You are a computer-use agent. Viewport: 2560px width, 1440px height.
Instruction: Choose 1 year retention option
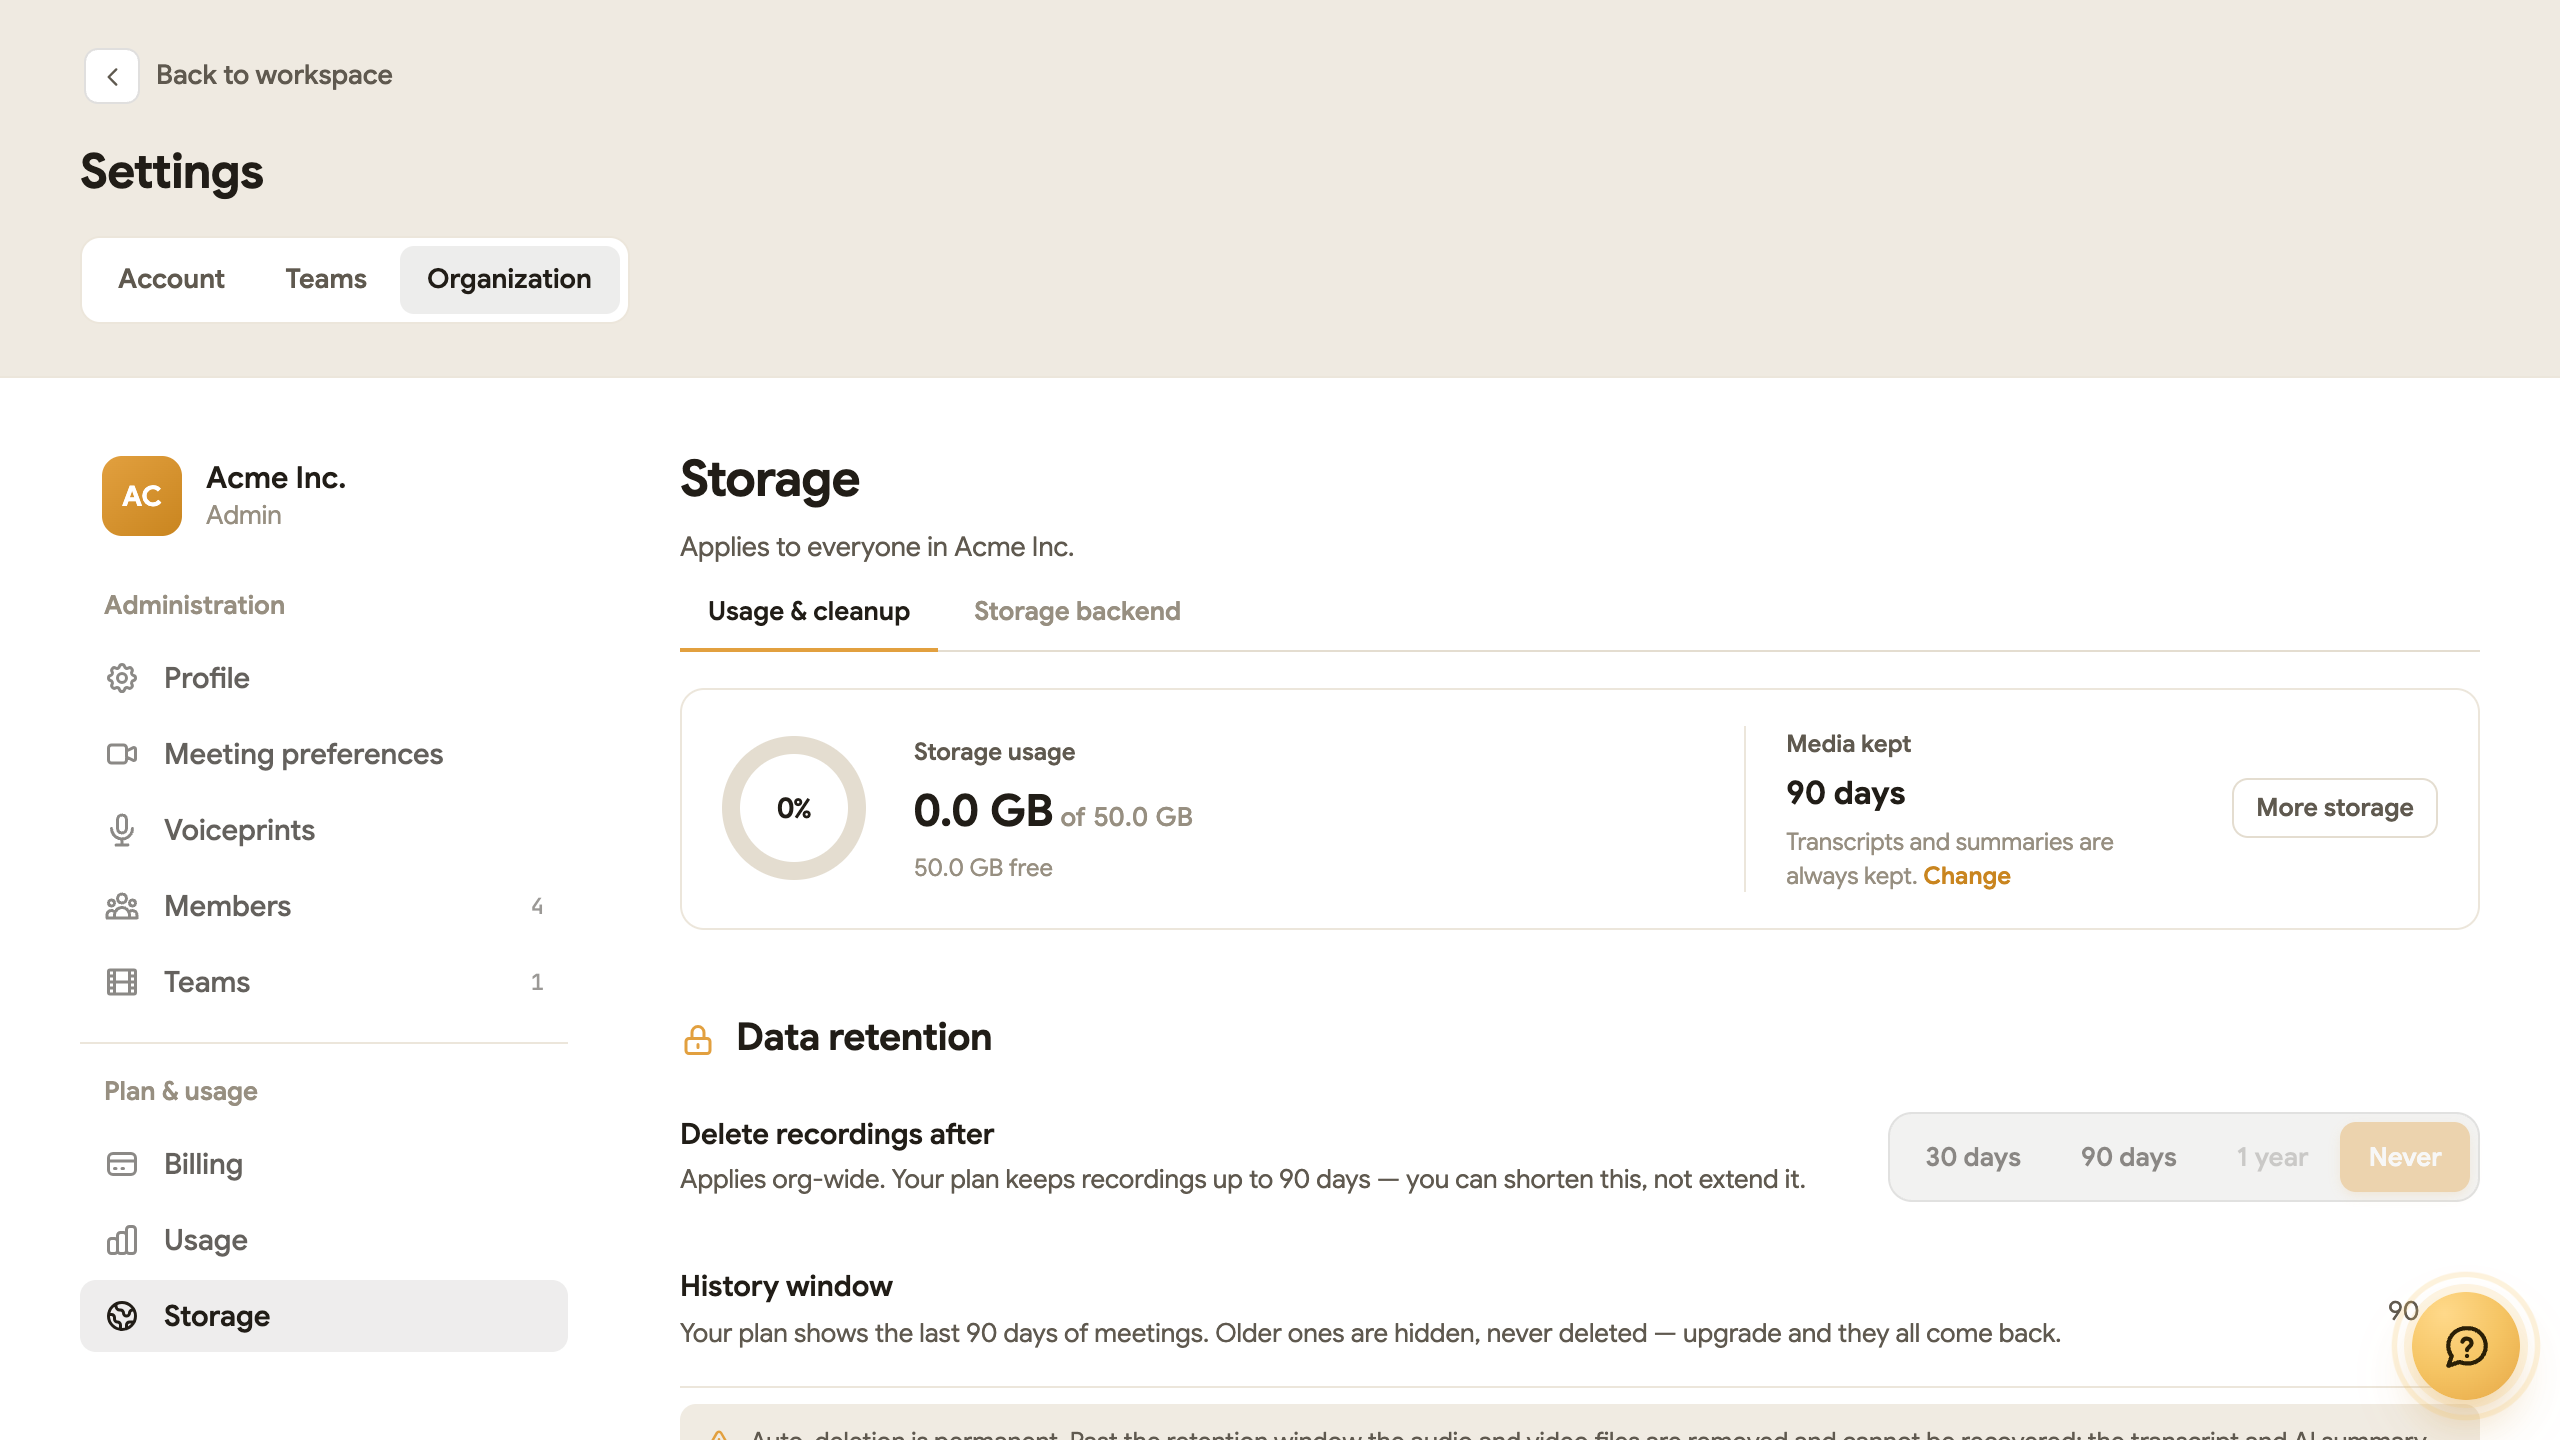(2272, 1157)
